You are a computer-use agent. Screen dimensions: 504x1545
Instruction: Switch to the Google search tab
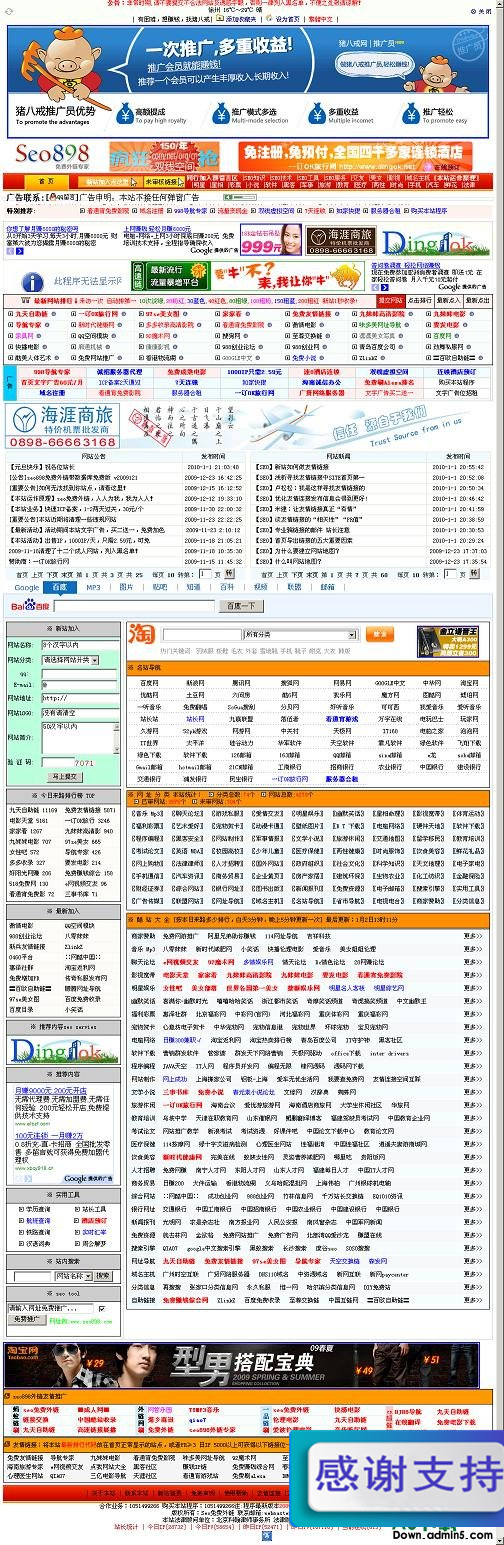point(27,587)
